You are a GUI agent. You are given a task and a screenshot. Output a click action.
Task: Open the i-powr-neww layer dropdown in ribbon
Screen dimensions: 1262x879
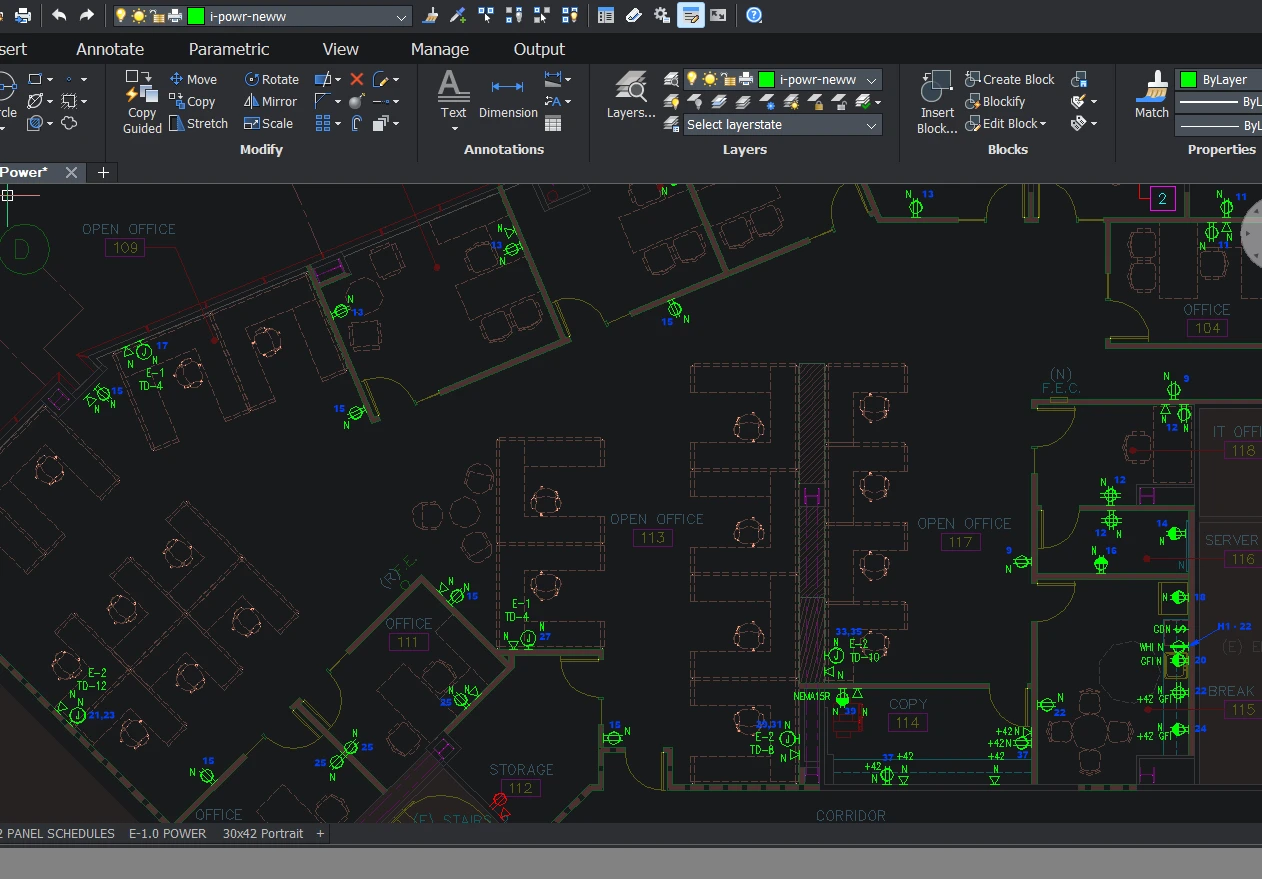[872, 80]
